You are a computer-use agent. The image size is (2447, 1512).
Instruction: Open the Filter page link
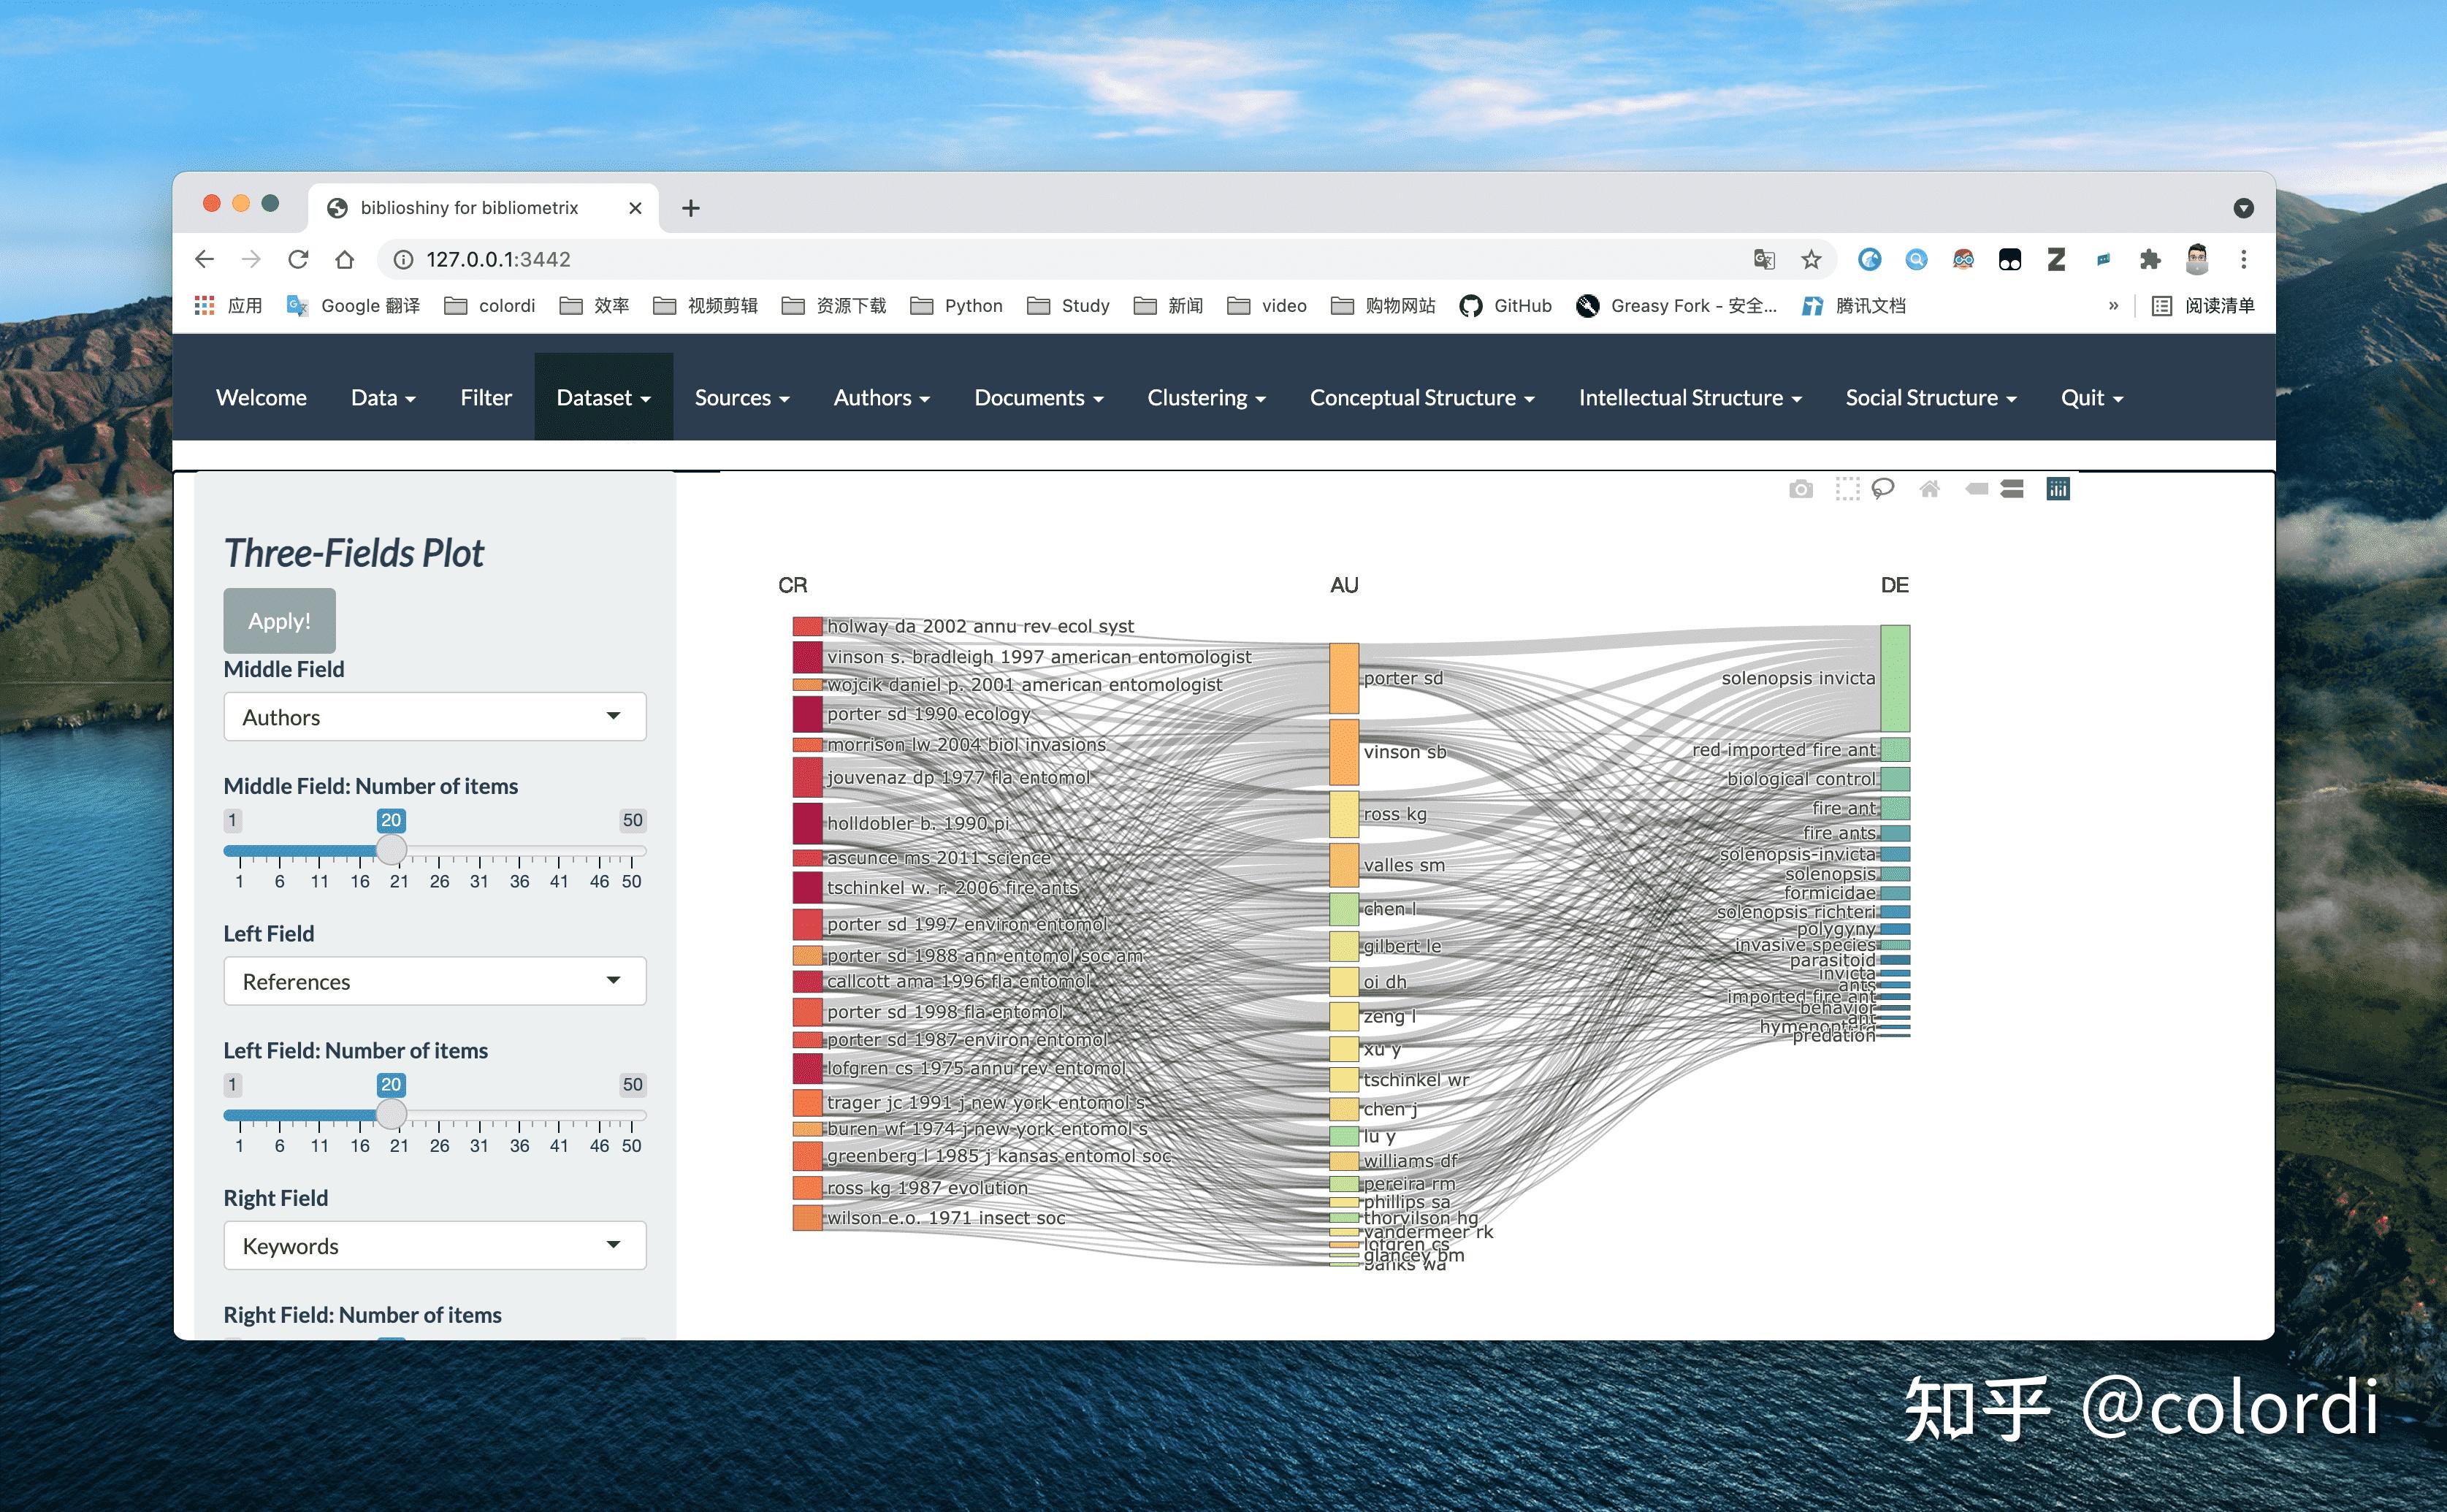point(486,398)
